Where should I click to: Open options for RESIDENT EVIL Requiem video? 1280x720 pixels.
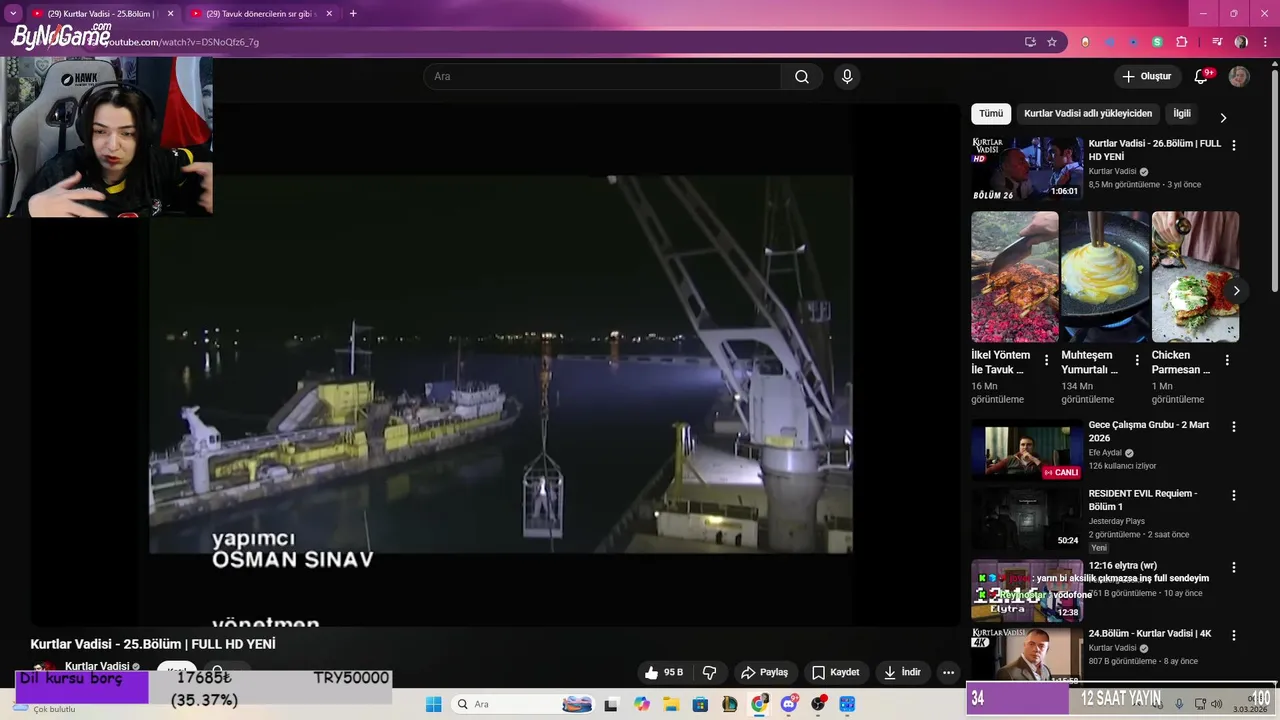click(1233, 495)
